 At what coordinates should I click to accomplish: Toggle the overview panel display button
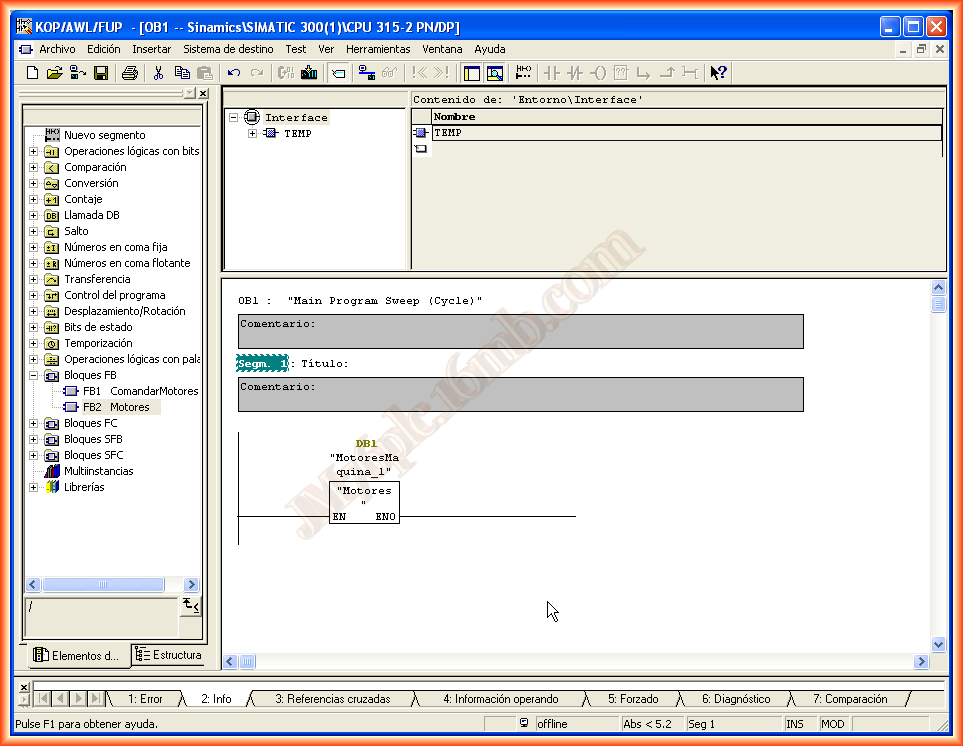pyautogui.click(x=471, y=73)
